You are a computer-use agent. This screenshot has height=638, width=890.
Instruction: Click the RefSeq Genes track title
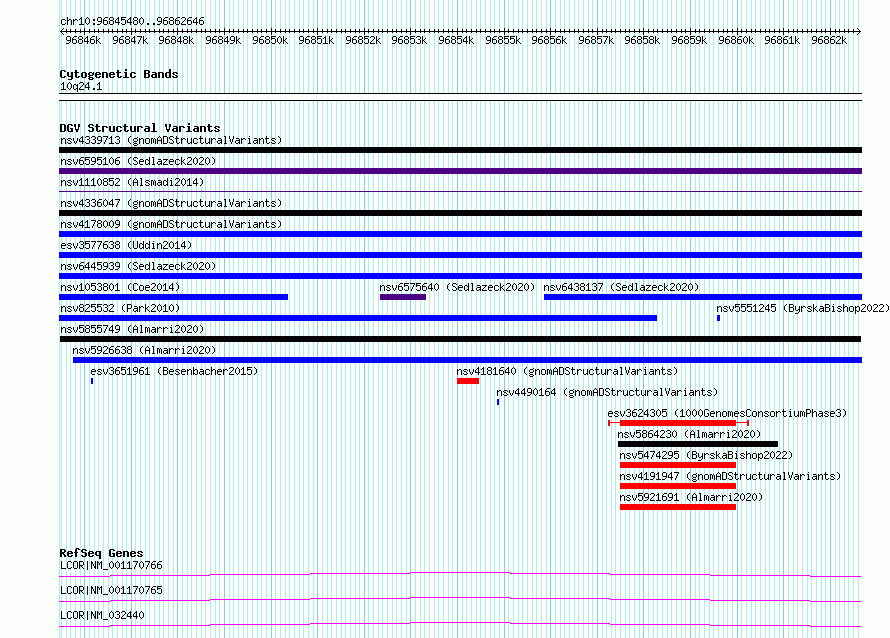(101, 553)
